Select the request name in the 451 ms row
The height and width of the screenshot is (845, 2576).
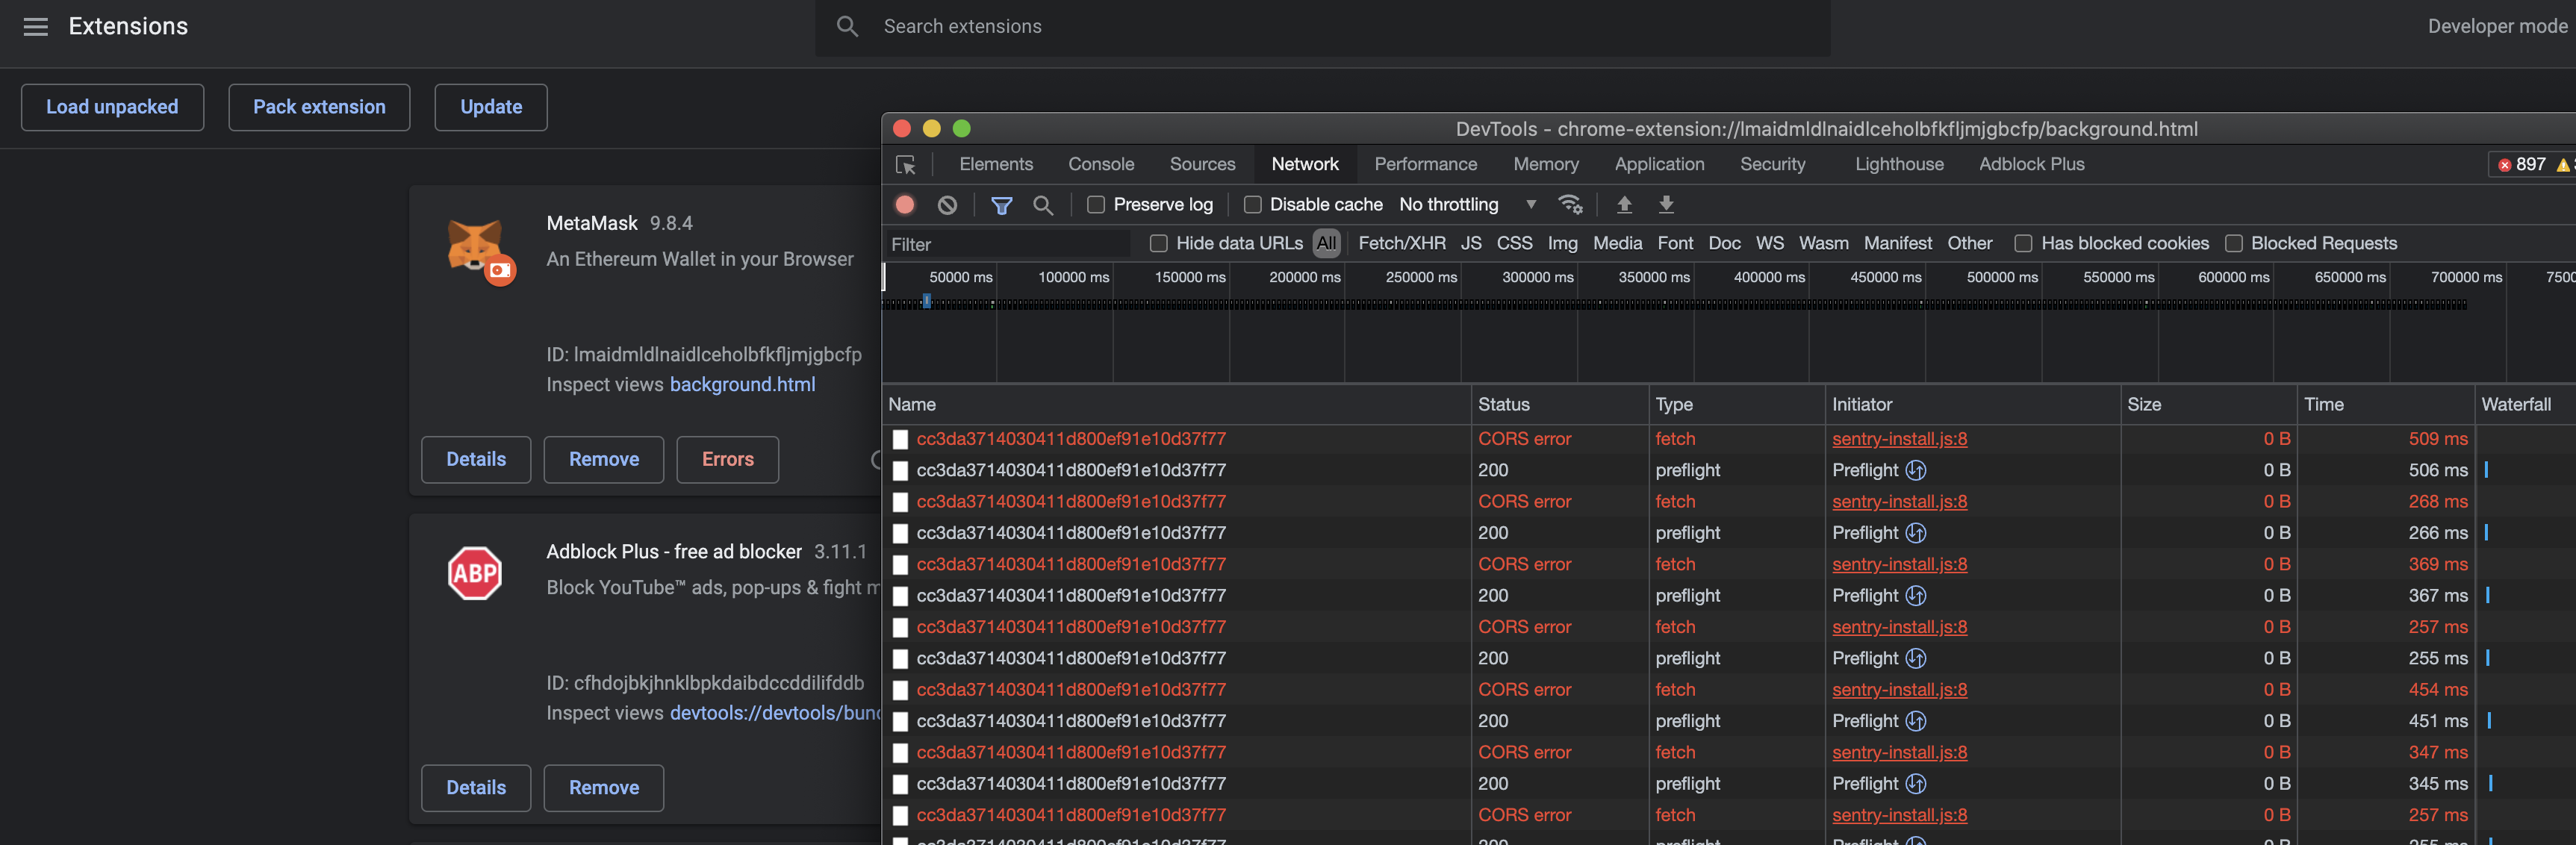pos(1070,721)
